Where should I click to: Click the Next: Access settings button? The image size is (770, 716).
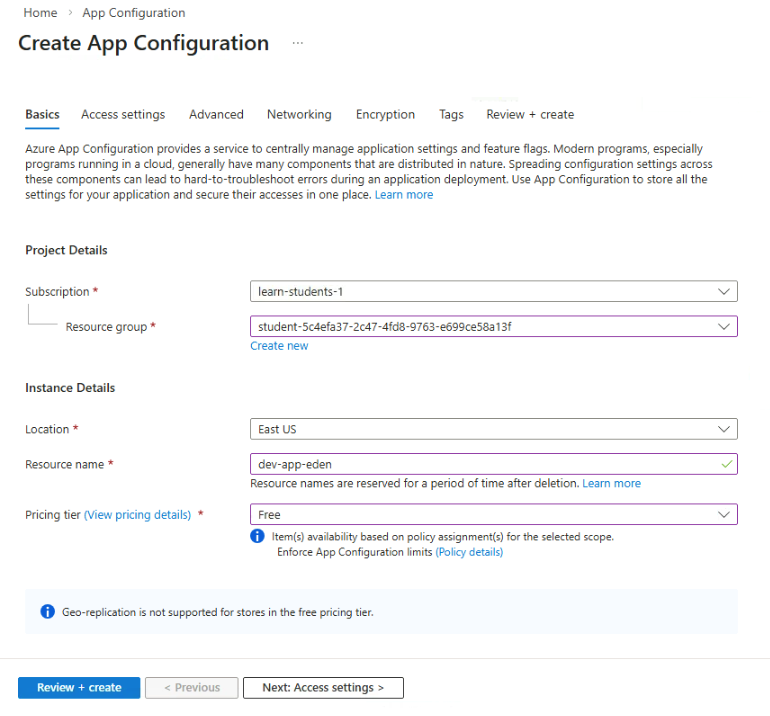[323, 688]
